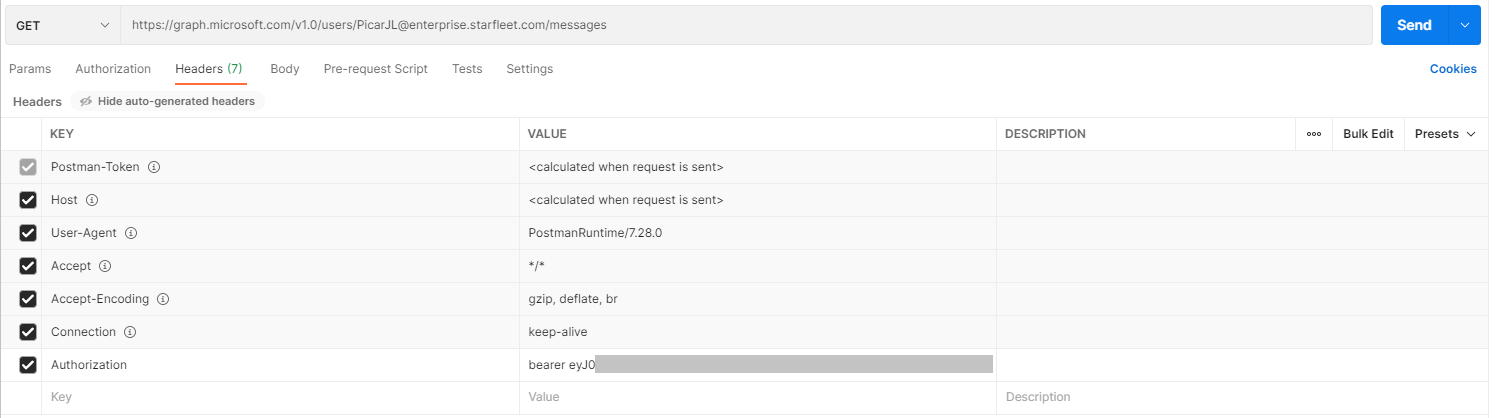
Task: Send the request with the Send button
Action: [x=1414, y=25]
